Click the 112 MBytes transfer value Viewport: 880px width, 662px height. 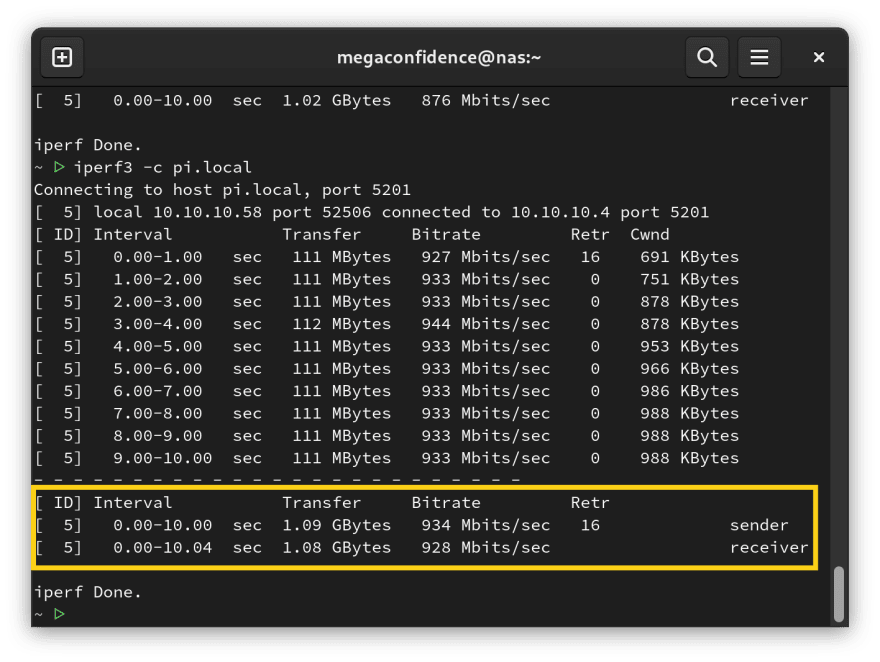(341, 324)
